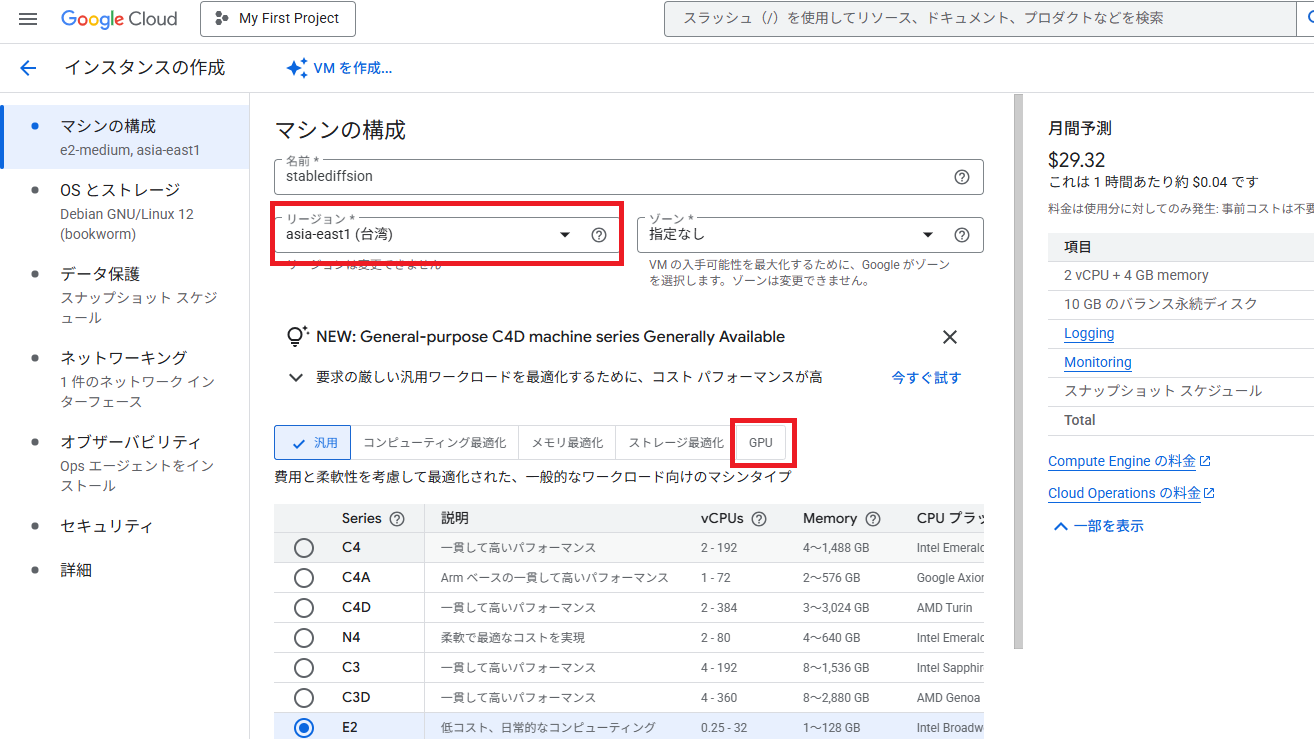Click the AMD Turin CPU platform cell
The width and height of the screenshot is (1314, 739).
pyautogui.click(x=945, y=608)
